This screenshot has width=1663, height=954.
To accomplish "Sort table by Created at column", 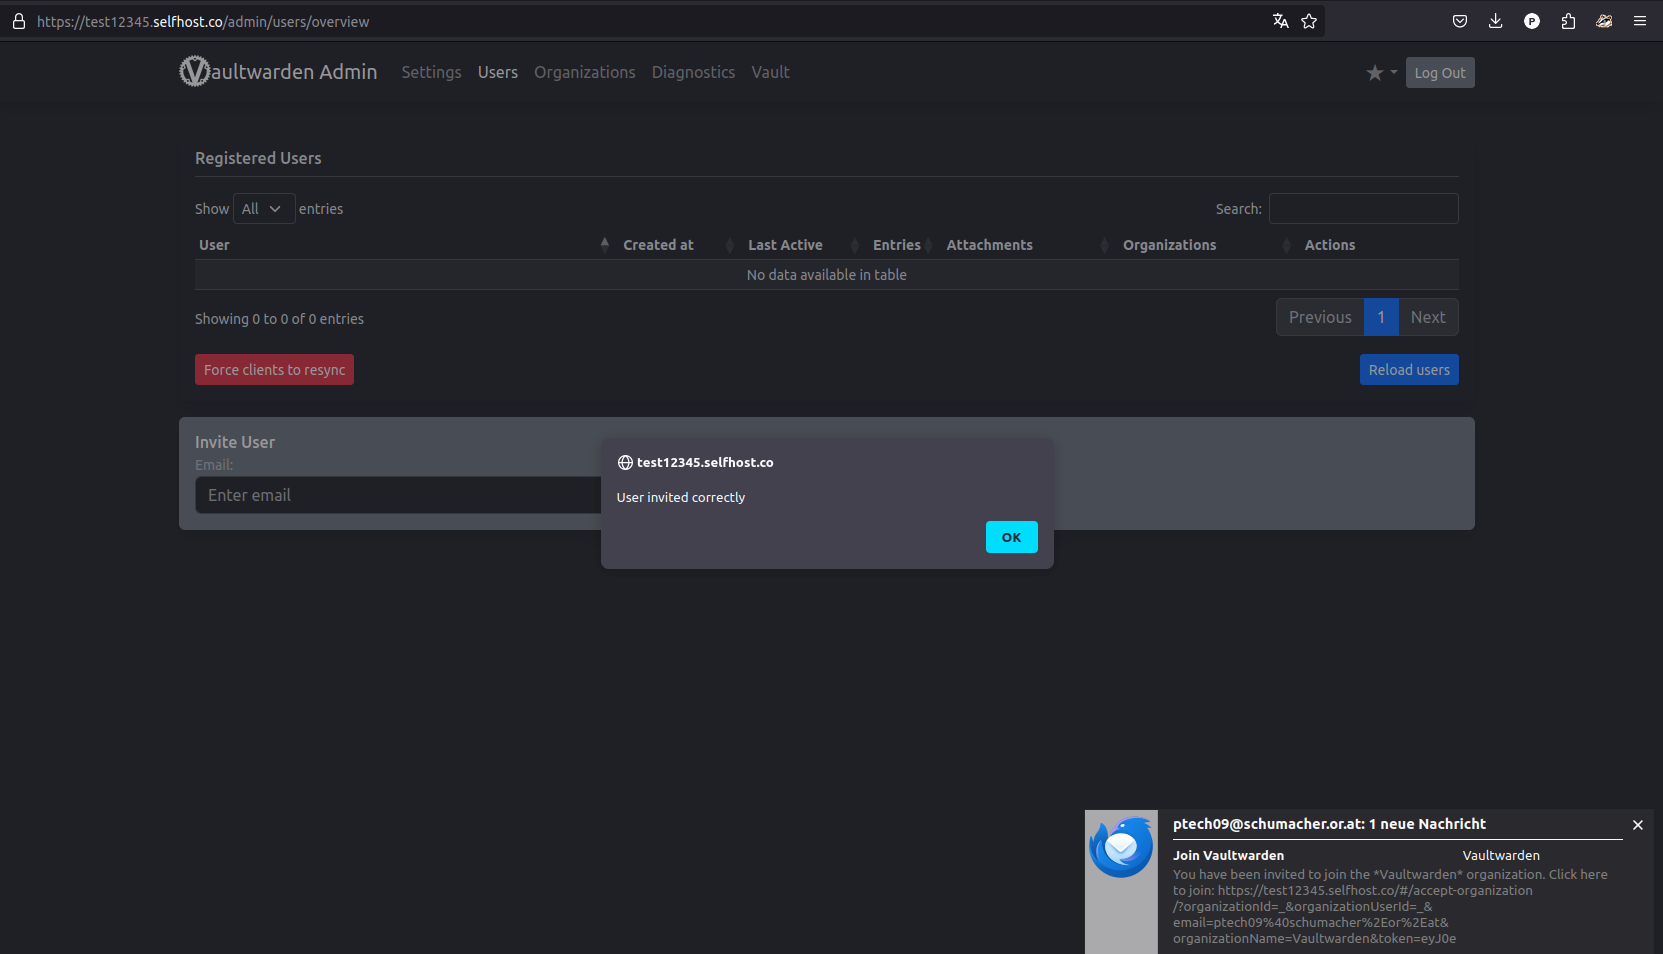I will [x=658, y=245].
